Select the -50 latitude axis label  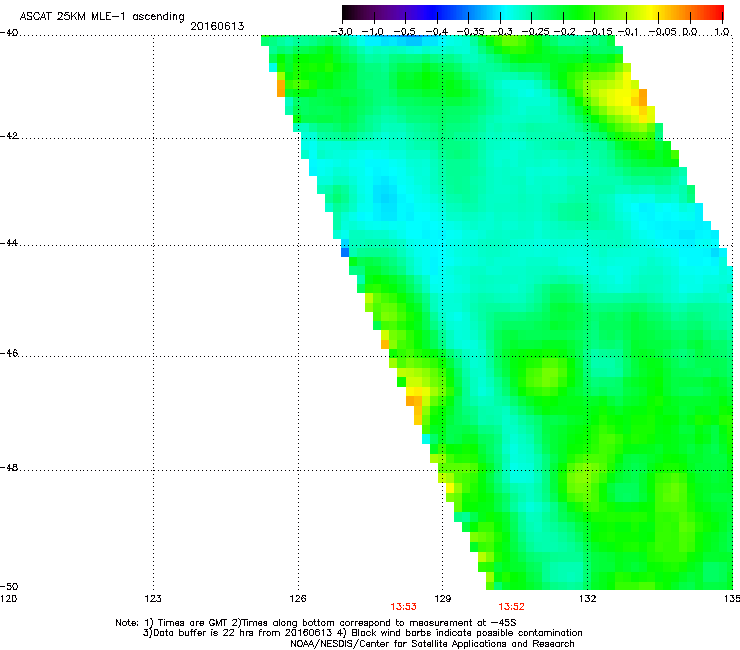9,587
